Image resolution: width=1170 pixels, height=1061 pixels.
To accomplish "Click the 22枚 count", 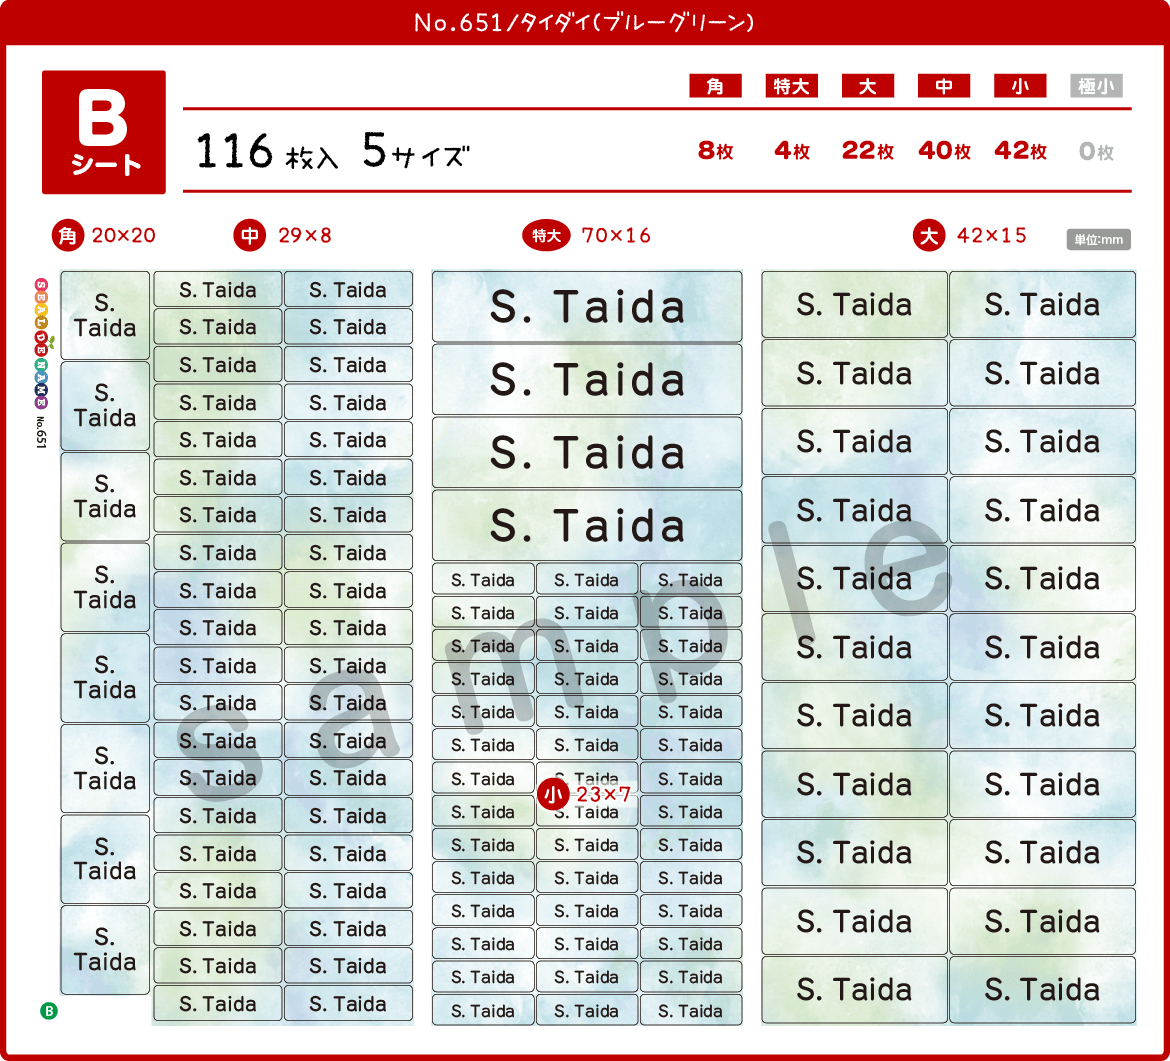I will tap(868, 151).
